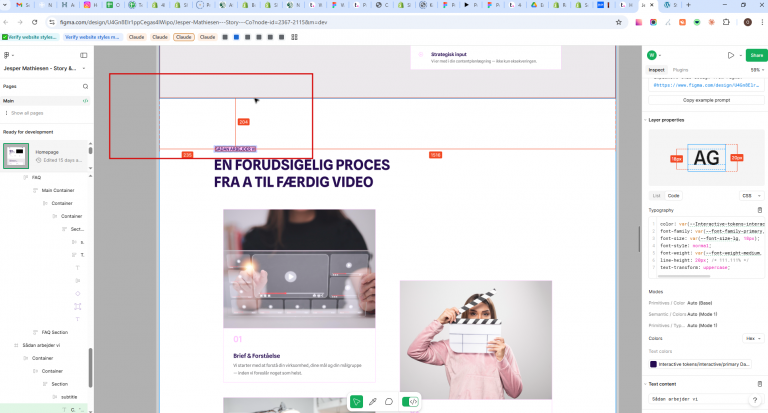The image size is (768, 413).
Task: Open the Chrome profile avatar
Action: pos(747,22)
